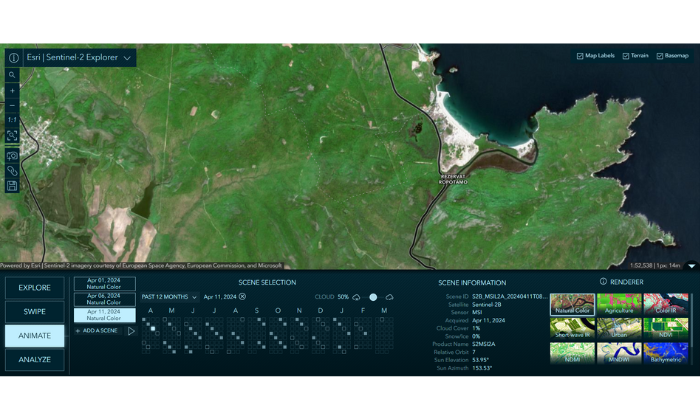
Task: Open the ANALYZE mode
Action: (34, 360)
